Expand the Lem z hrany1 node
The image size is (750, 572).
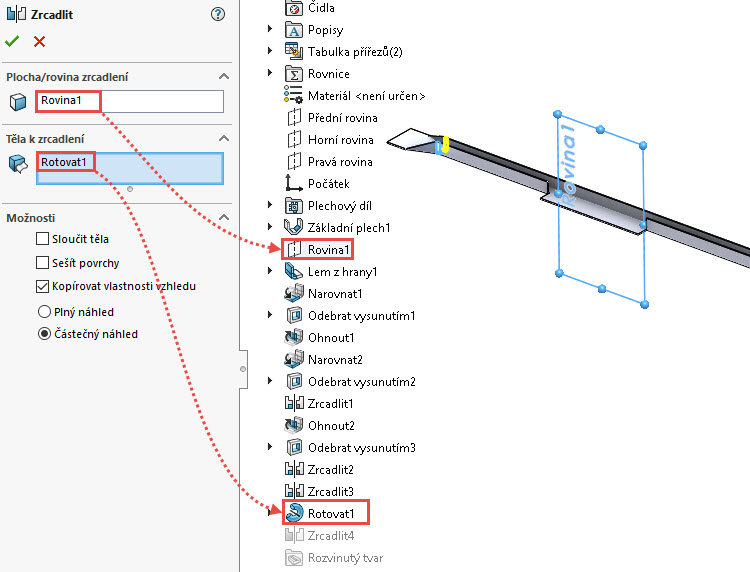click(x=270, y=271)
